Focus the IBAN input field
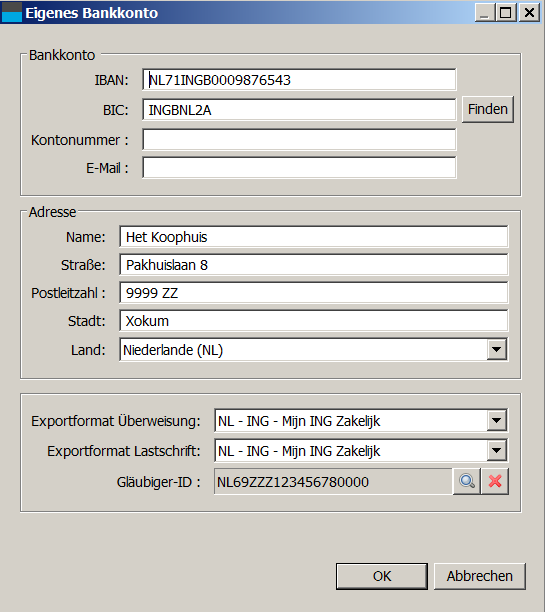This screenshot has height=612, width=545. (x=299, y=80)
